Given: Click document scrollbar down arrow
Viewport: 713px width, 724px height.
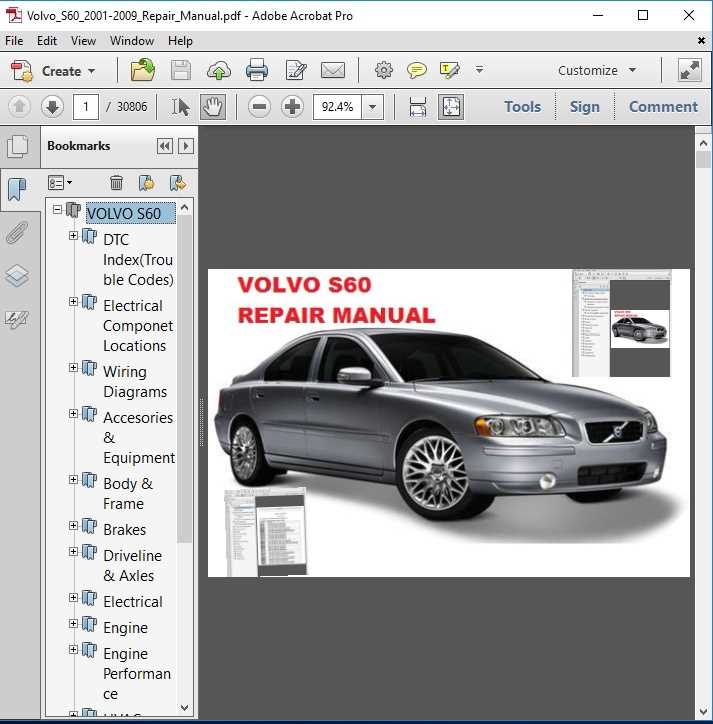Looking at the screenshot, I should [x=703, y=712].
